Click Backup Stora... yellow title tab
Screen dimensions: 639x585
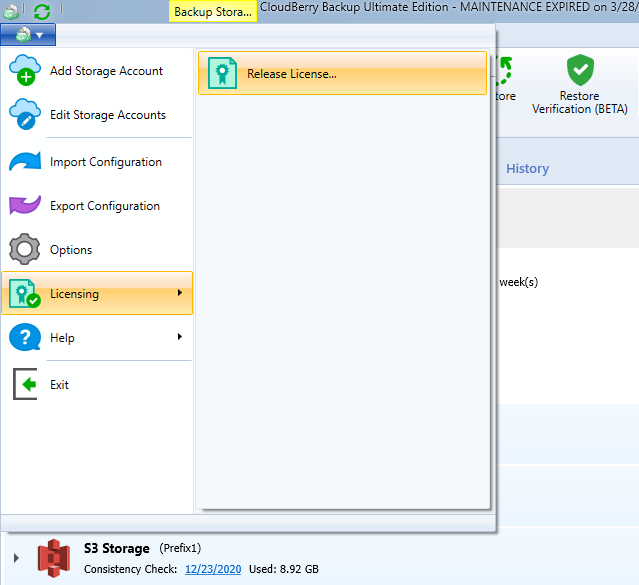213,11
